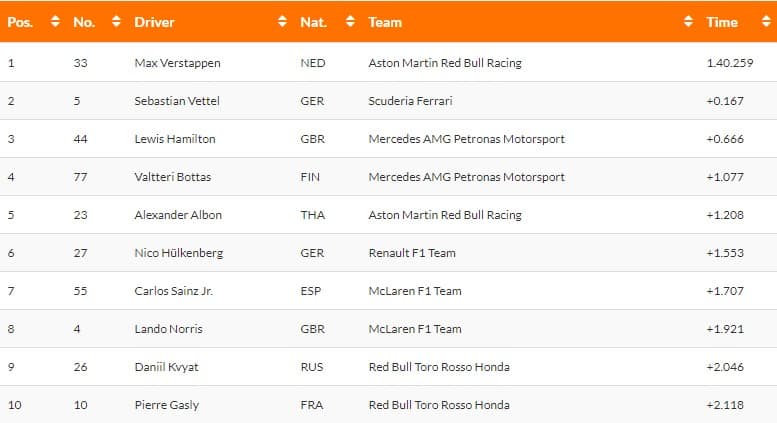Sort table by Pos. column arrows
The width and height of the screenshot is (777, 423).
tap(55, 21)
